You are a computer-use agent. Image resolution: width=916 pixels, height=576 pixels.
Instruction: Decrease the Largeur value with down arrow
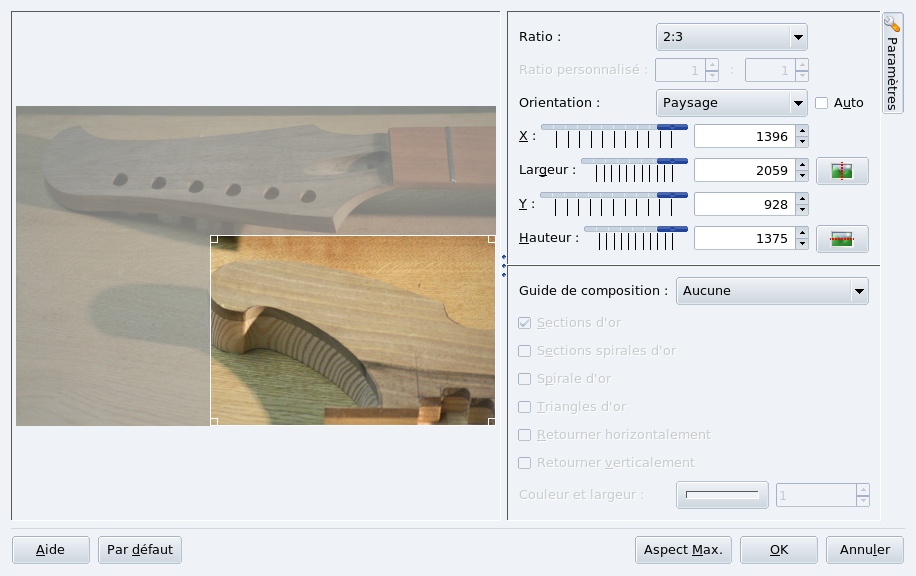point(802,176)
